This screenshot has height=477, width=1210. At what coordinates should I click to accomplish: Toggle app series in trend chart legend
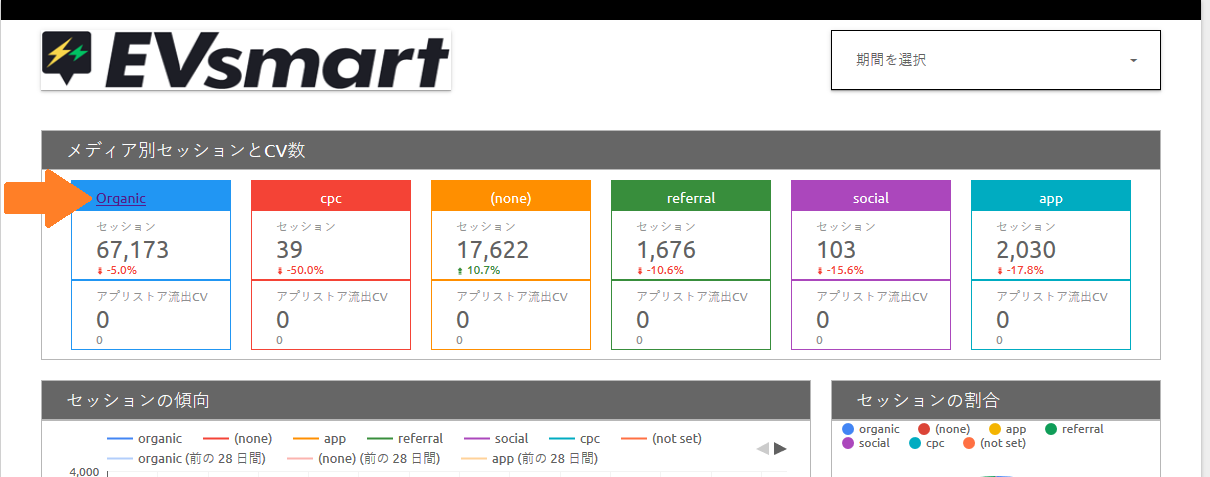pyautogui.click(x=320, y=438)
